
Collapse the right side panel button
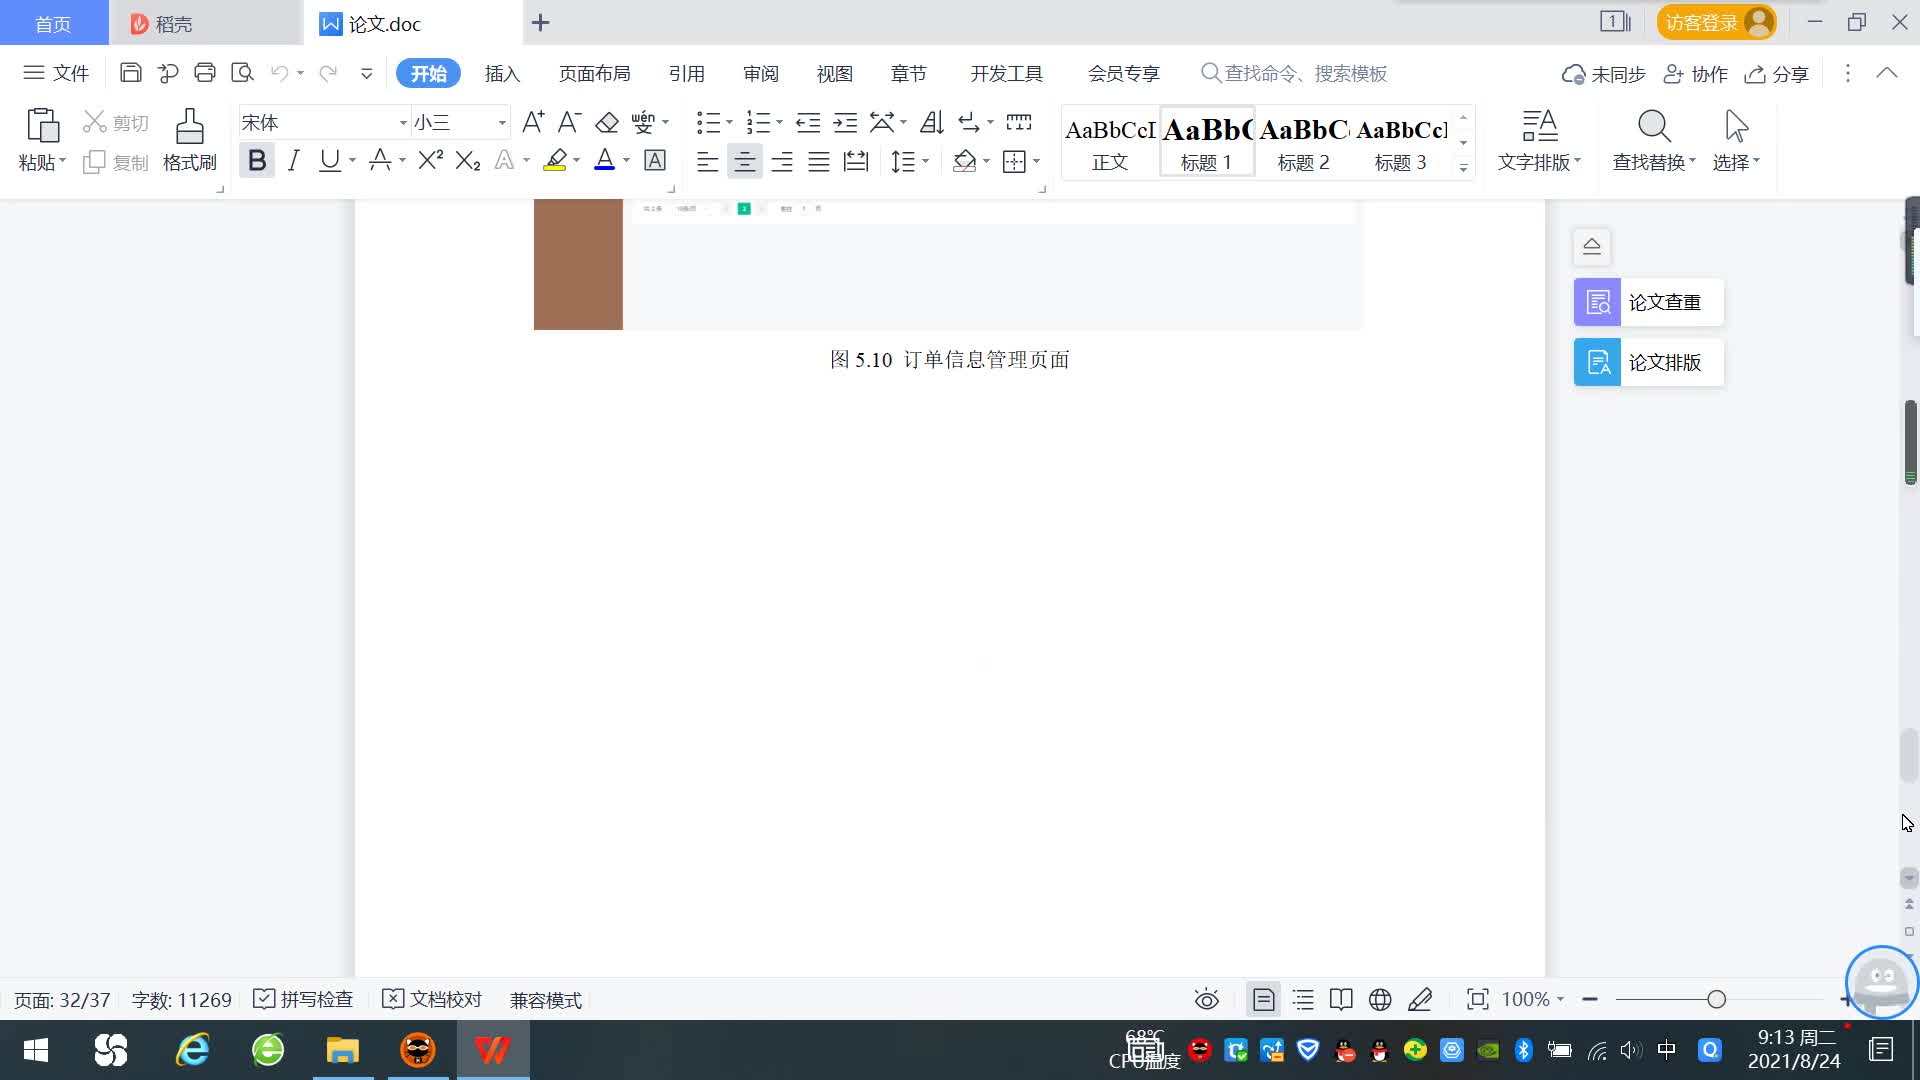coord(1591,246)
